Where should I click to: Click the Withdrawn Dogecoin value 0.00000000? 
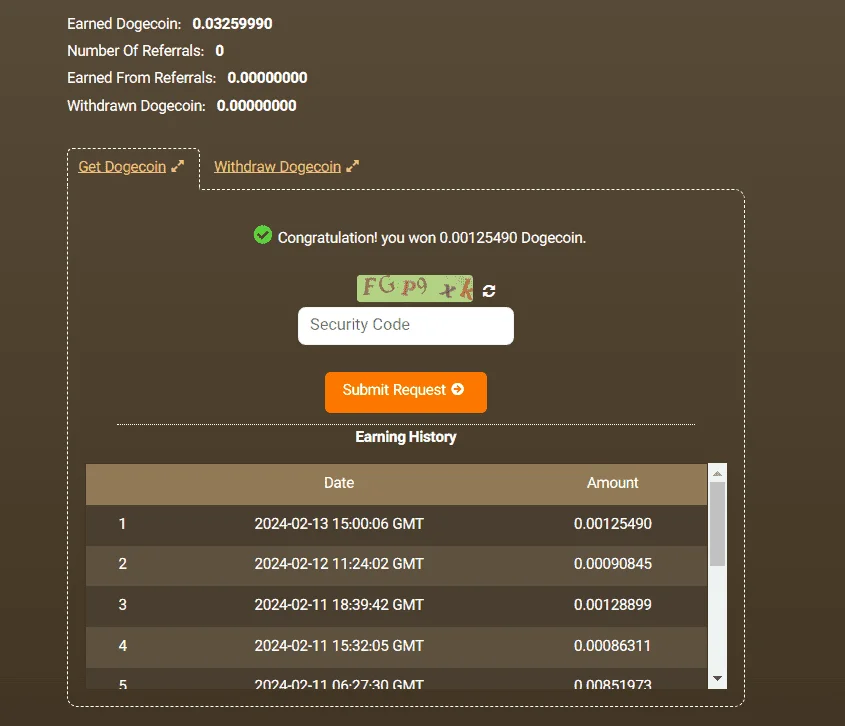pyautogui.click(x=257, y=106)
